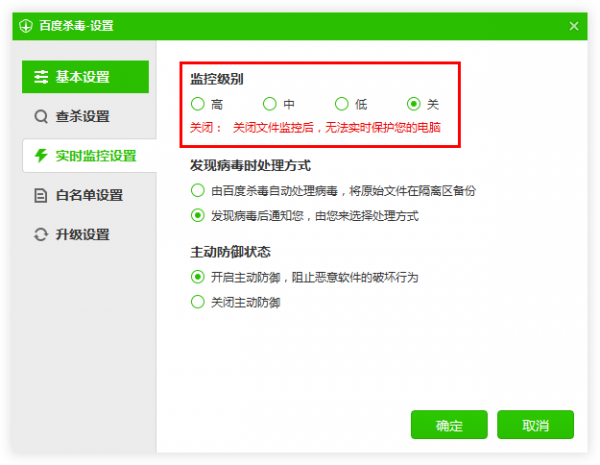Click the 监控级别 heading text
Image resolution: width=600 pixels, height=465 pixels.
coord(217,79)
